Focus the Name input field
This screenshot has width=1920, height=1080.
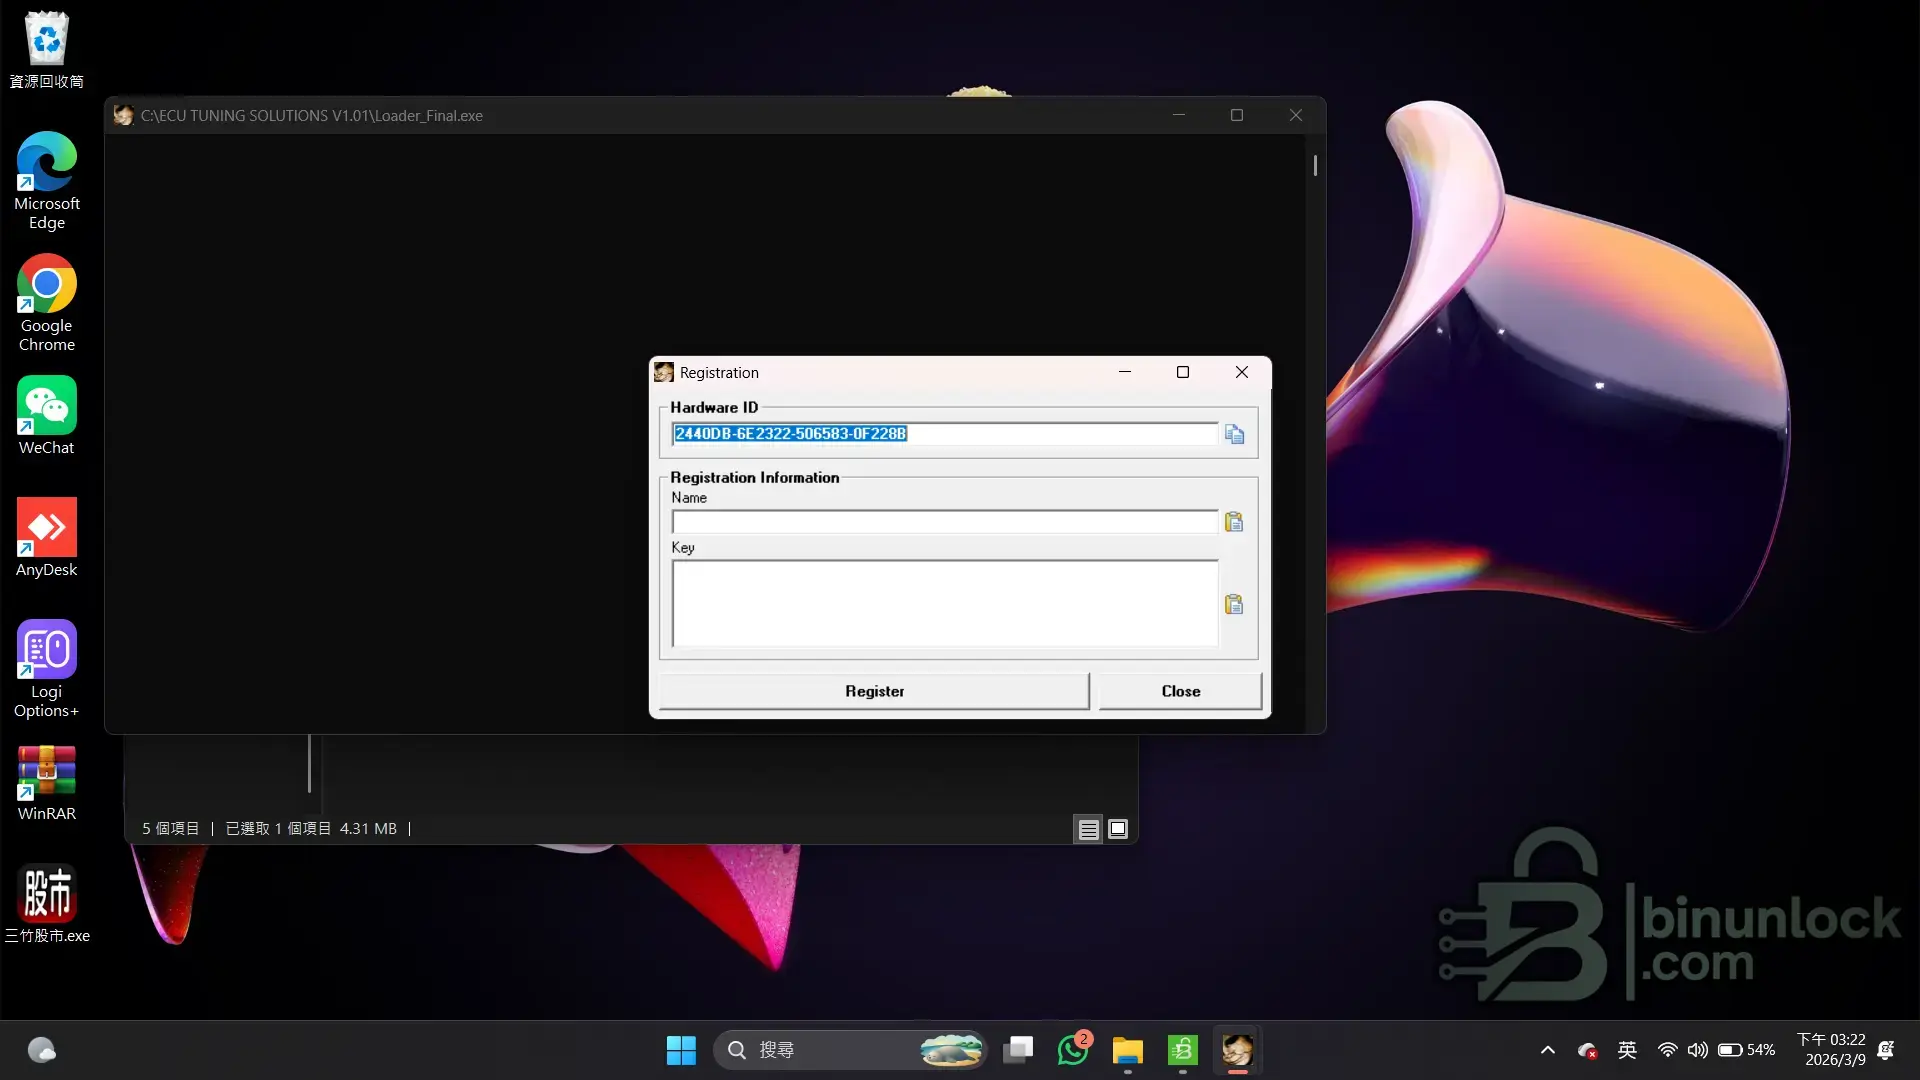[944, 522]
